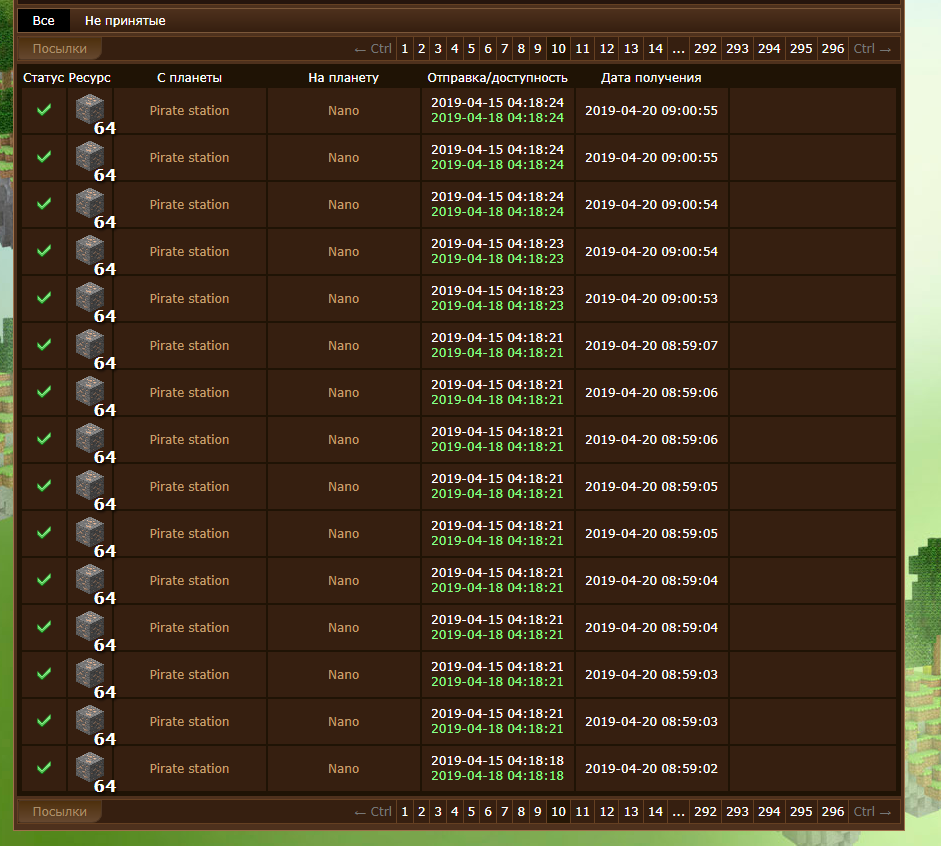This screenshot has height=846, width=941.
Task: Go to page 296 in top pagination
Action: coord(832,49)
